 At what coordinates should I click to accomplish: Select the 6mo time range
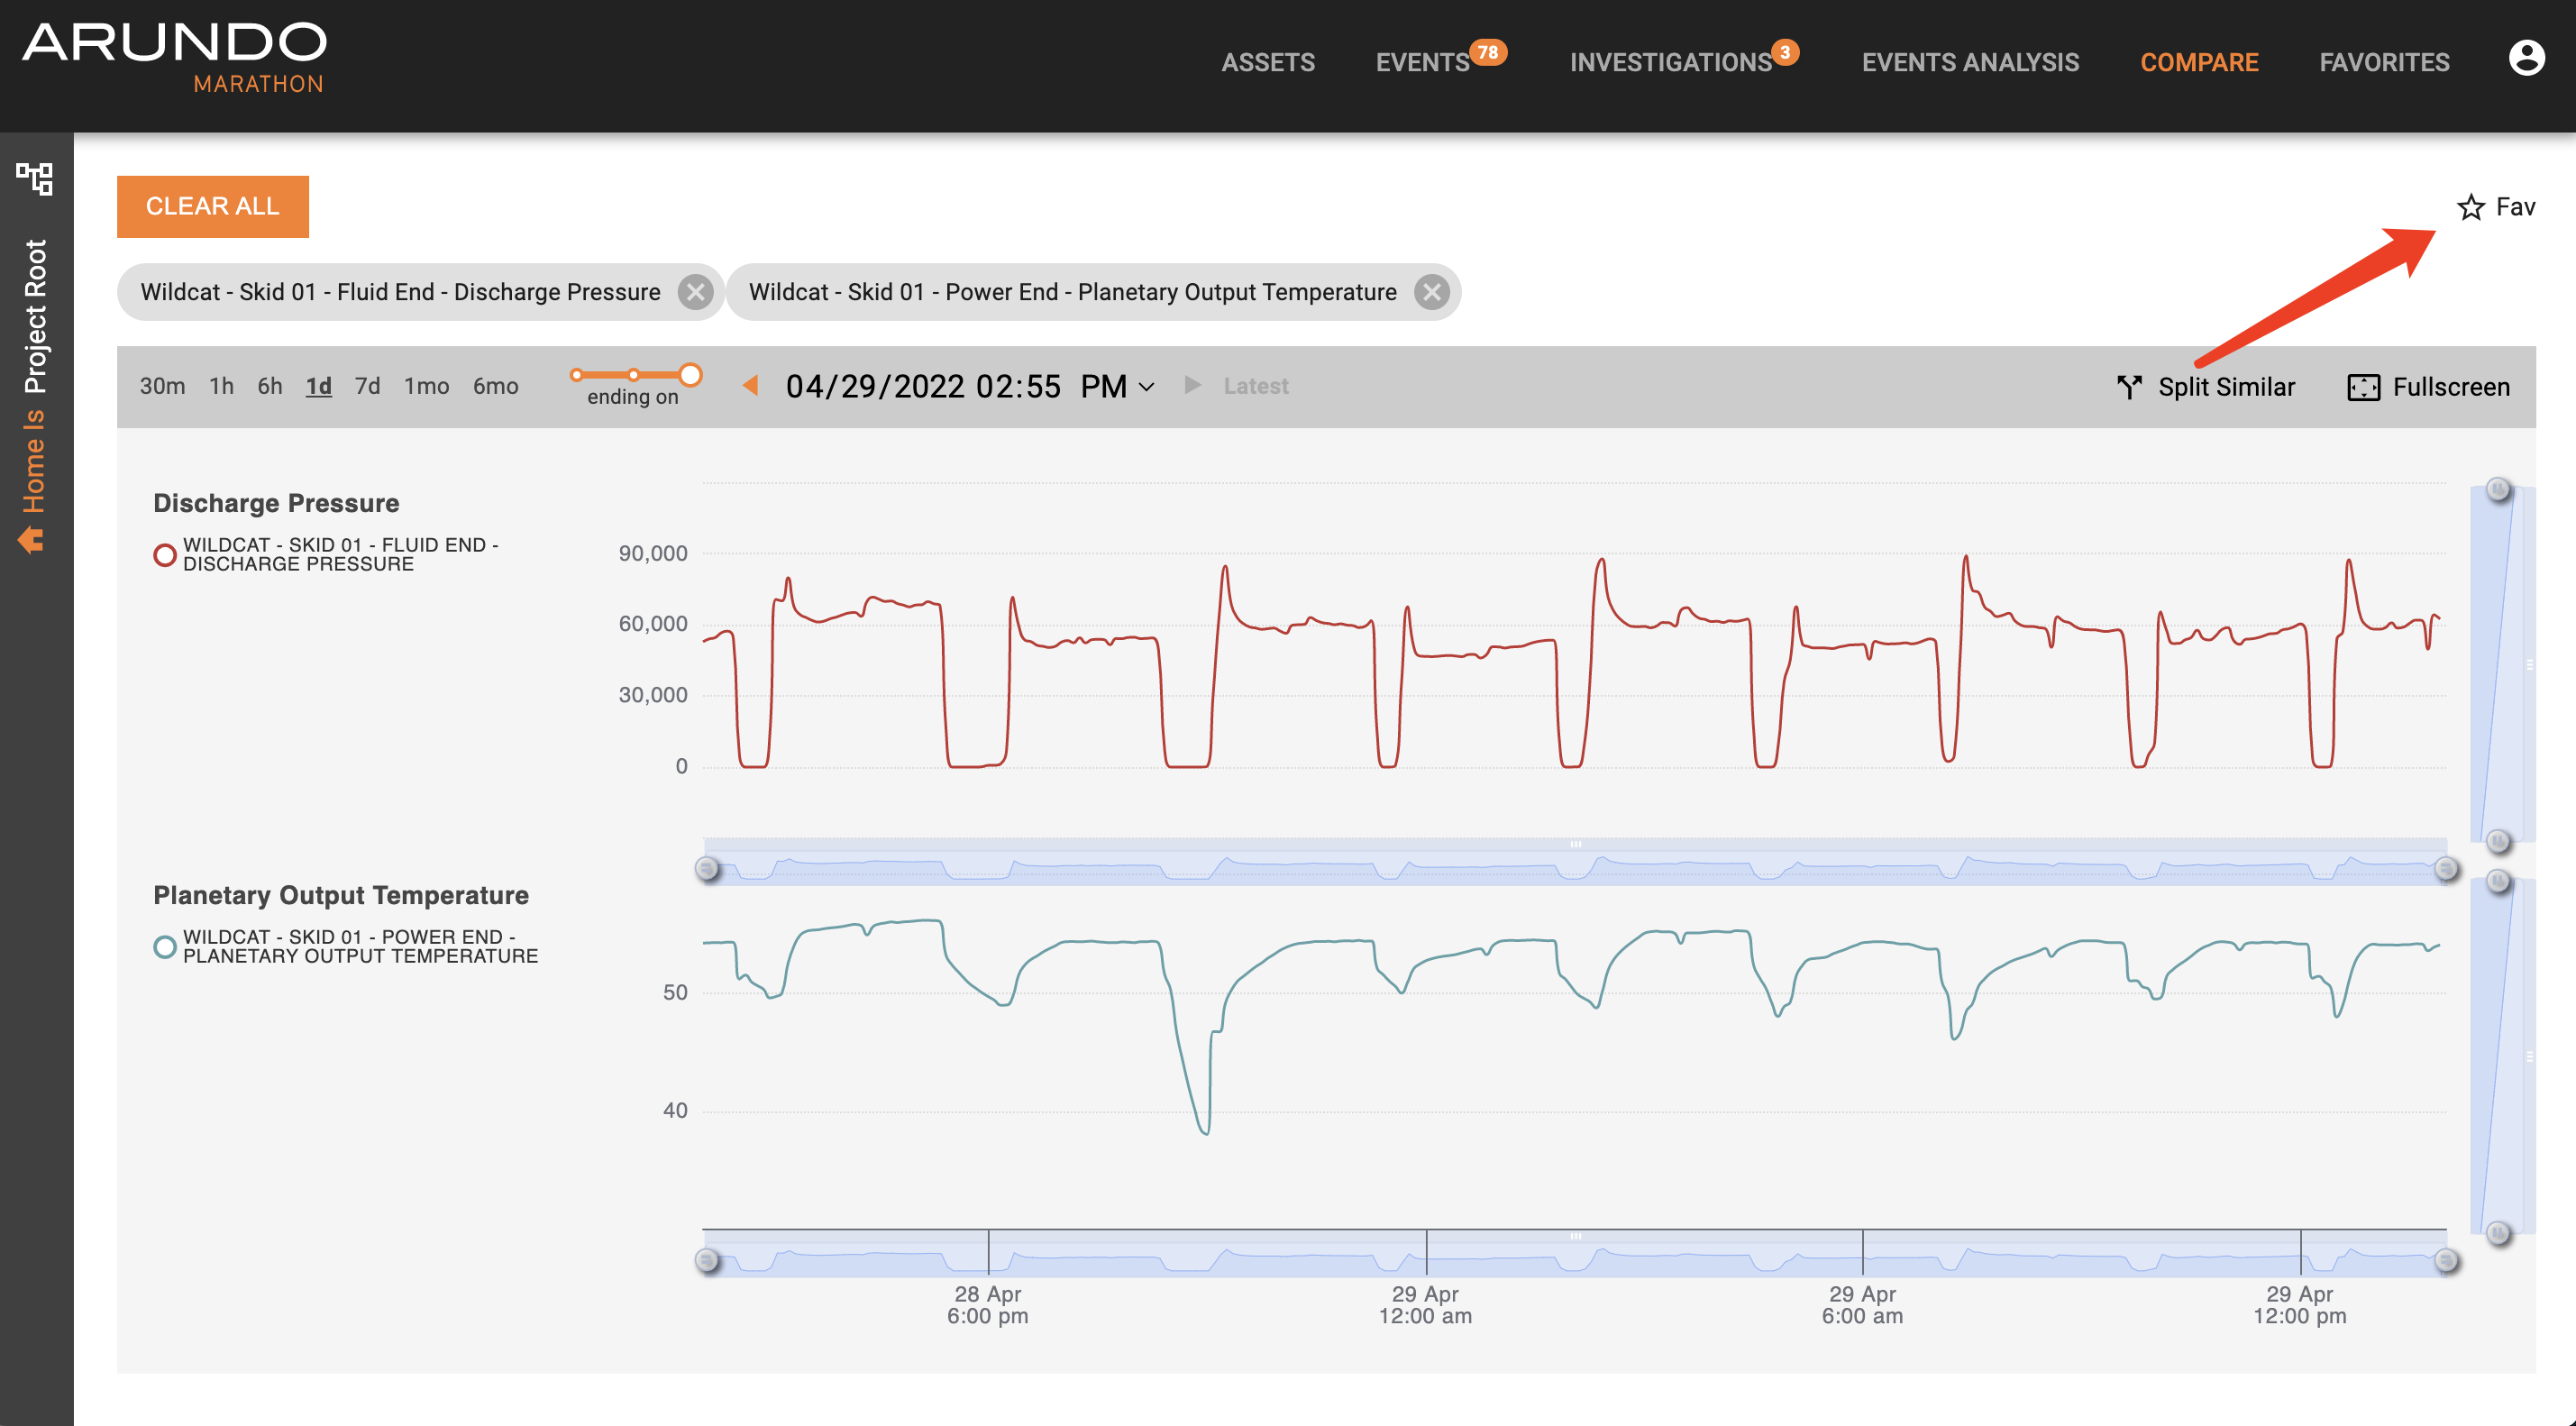[495, 386]
